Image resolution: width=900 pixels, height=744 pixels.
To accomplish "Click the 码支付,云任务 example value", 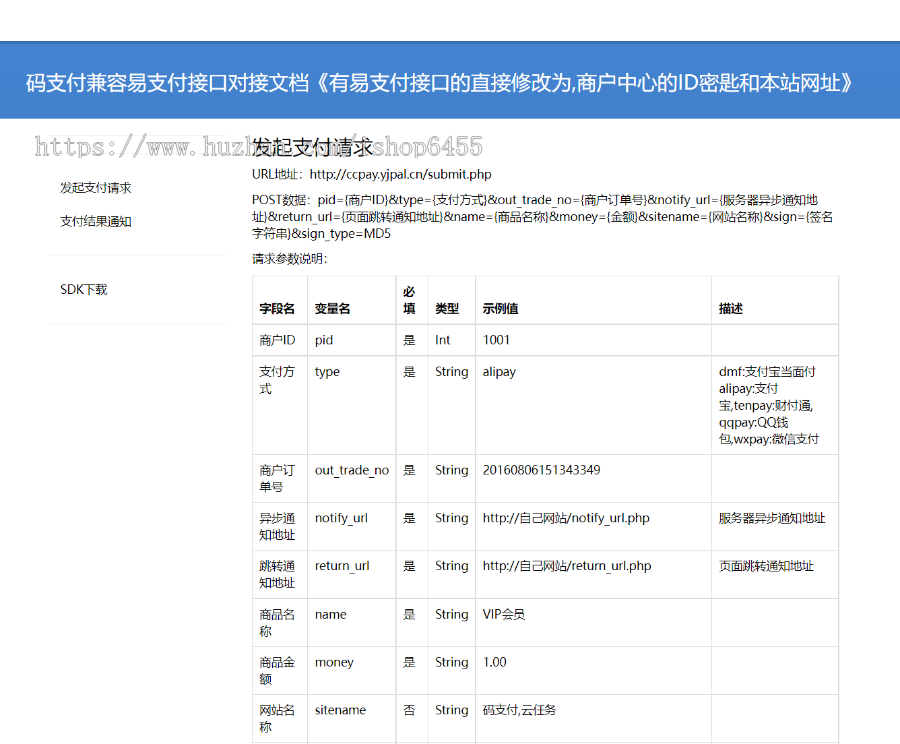I will coord(519,711).
